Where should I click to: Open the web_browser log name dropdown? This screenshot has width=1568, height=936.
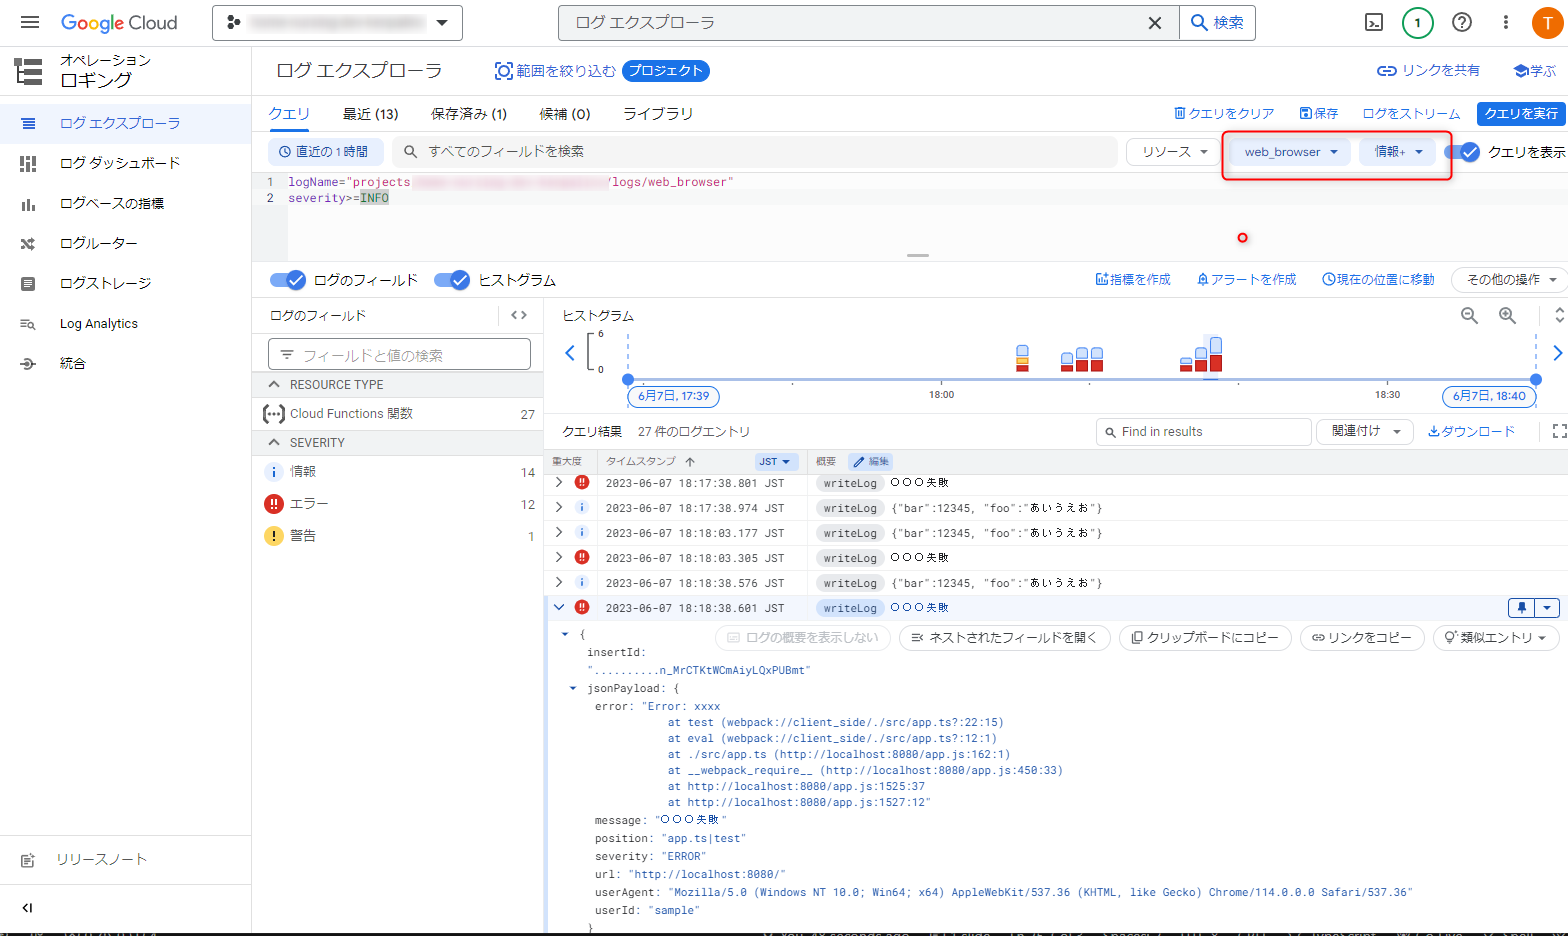1290,152
